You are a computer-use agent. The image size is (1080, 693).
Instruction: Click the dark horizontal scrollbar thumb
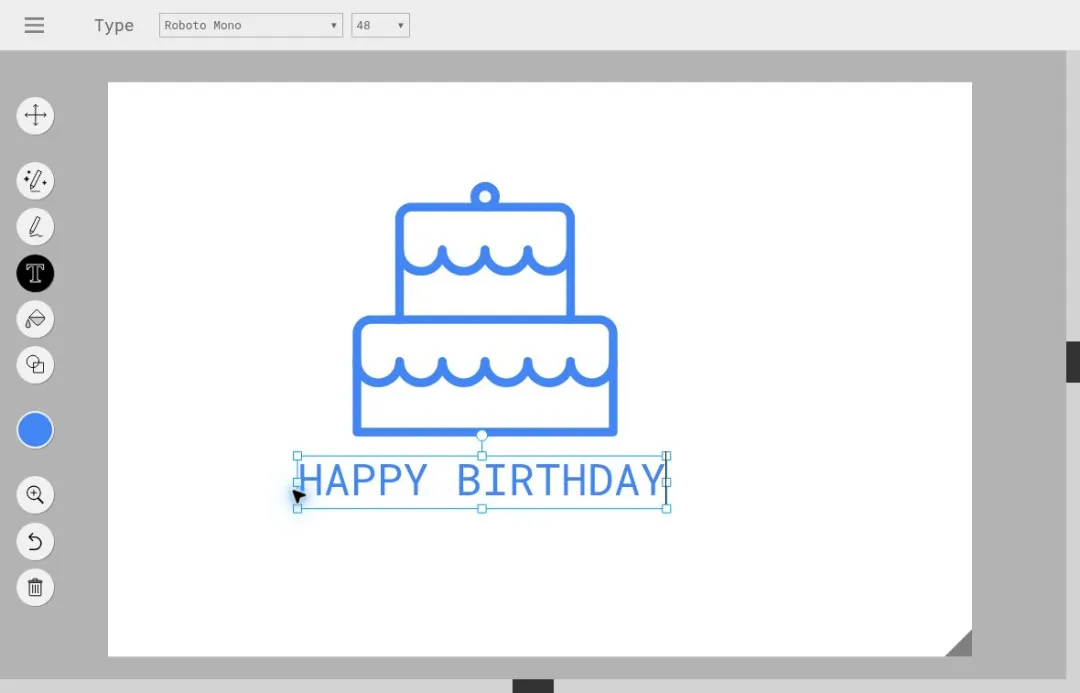533,686
